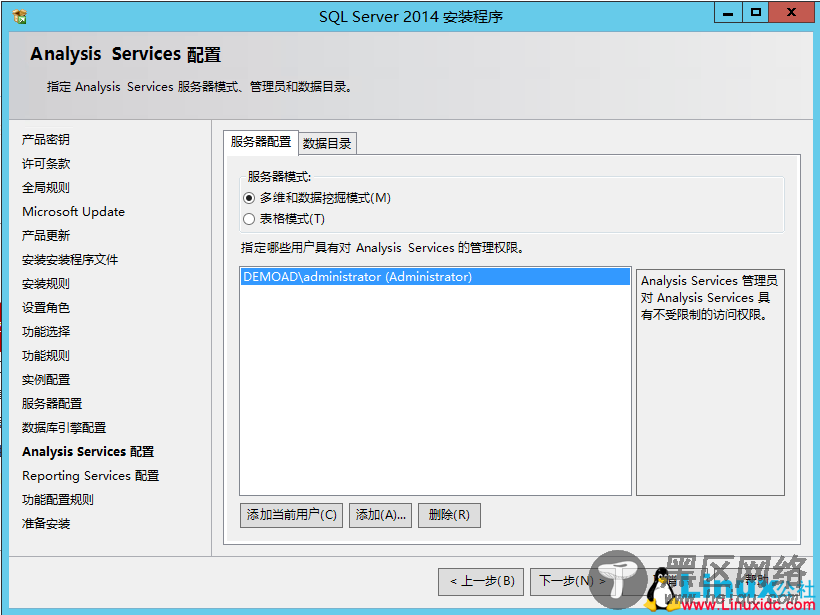
Task: Click 产品密钥 step in sidebar
Action: (45, 140)
